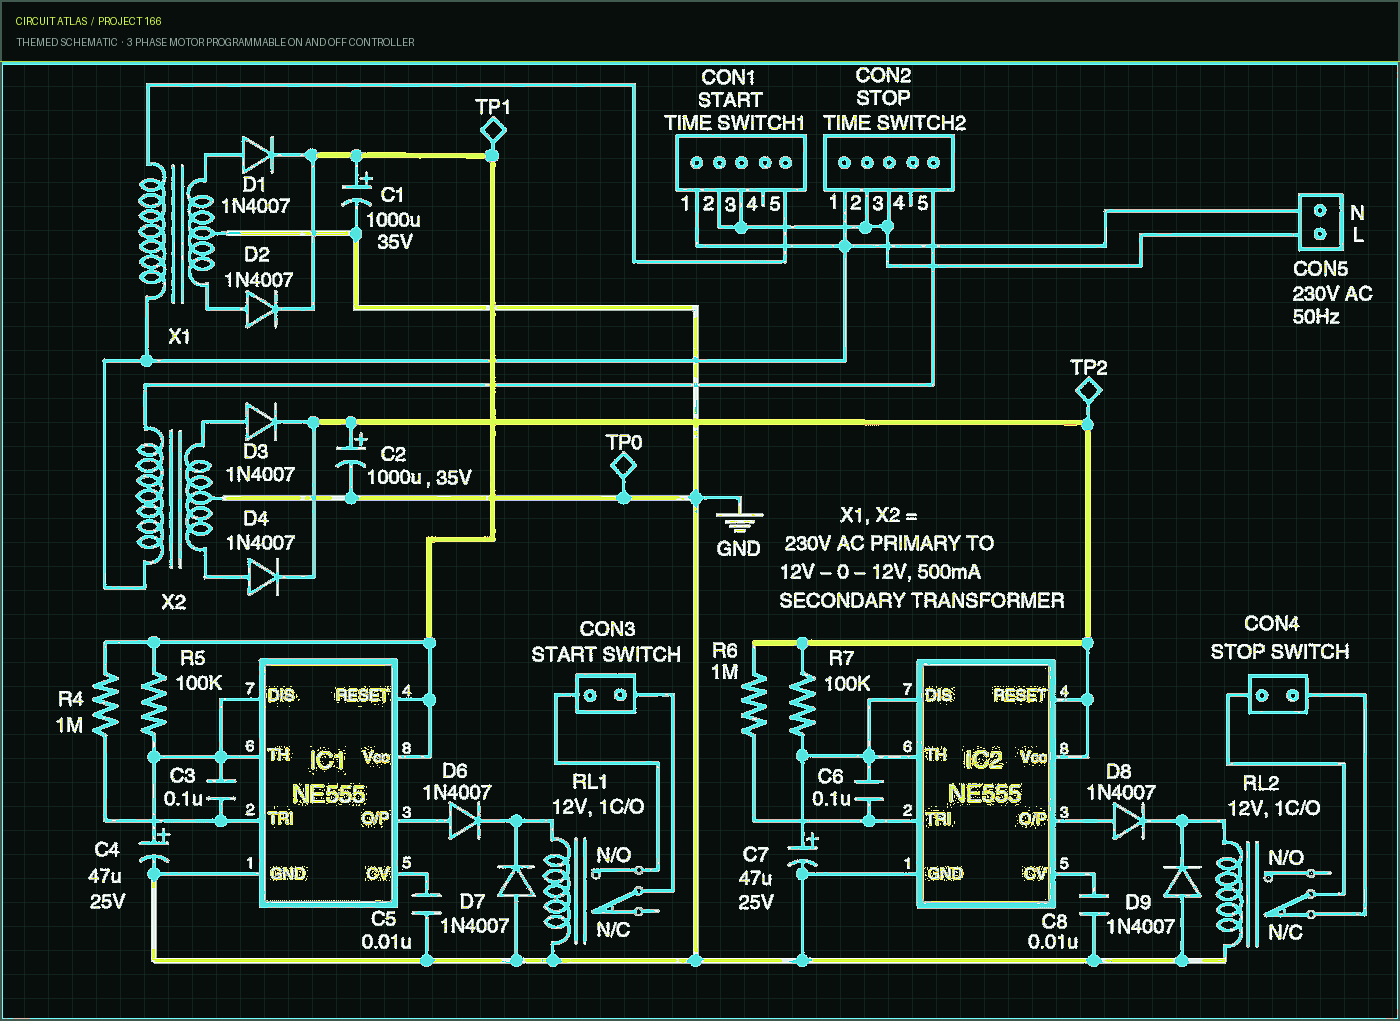Click the D7 flyback diode symbol
The height and width of the screenshot is (1021, 1400).
[x=516, y=880]
